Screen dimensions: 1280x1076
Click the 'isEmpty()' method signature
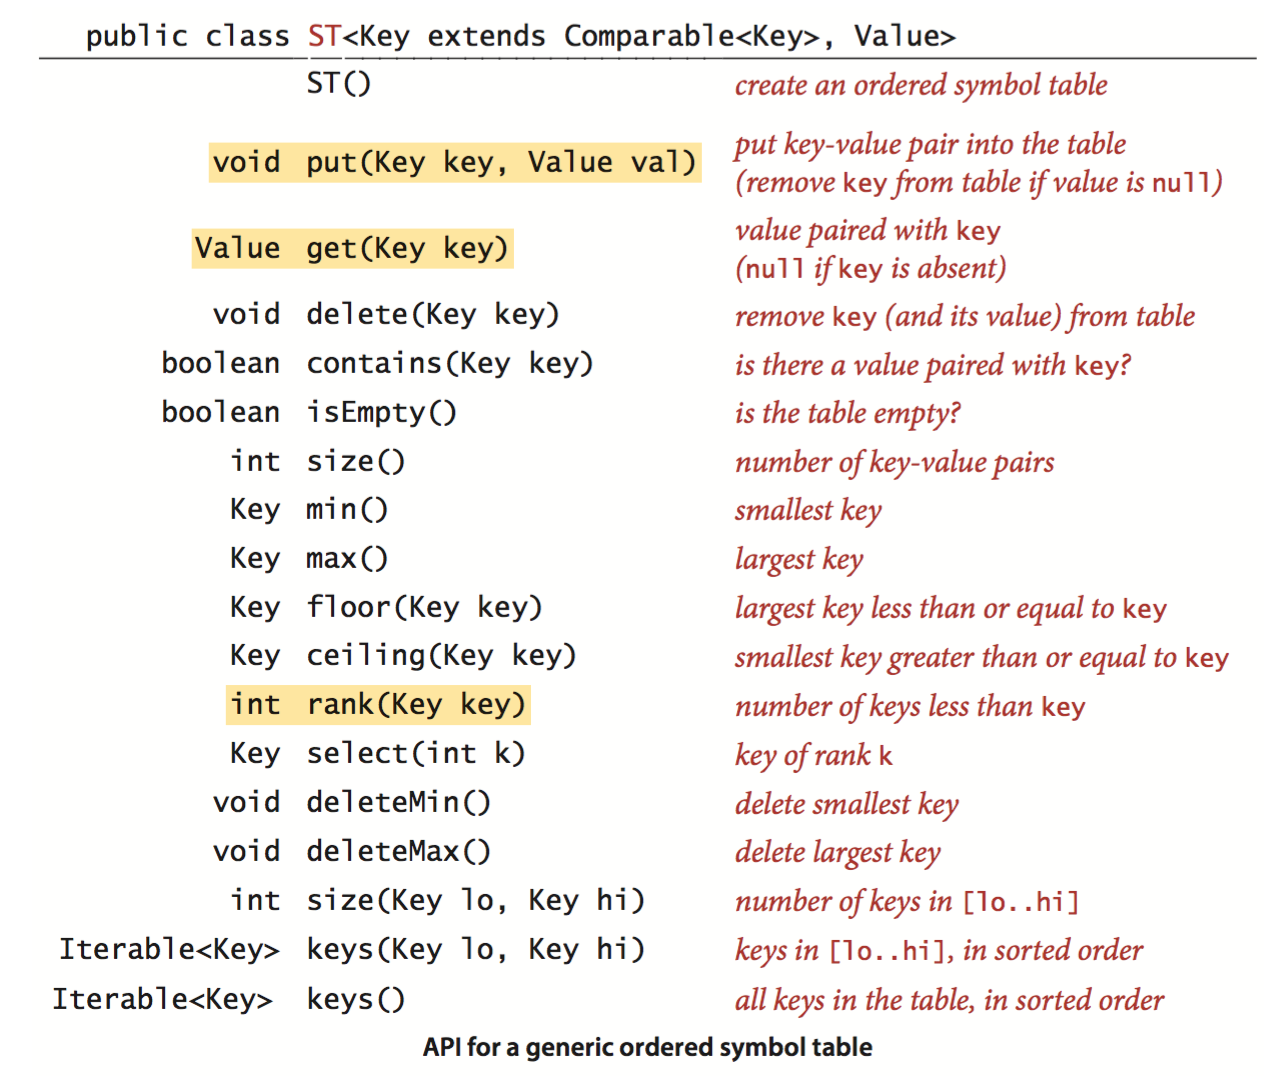[381, 412]
